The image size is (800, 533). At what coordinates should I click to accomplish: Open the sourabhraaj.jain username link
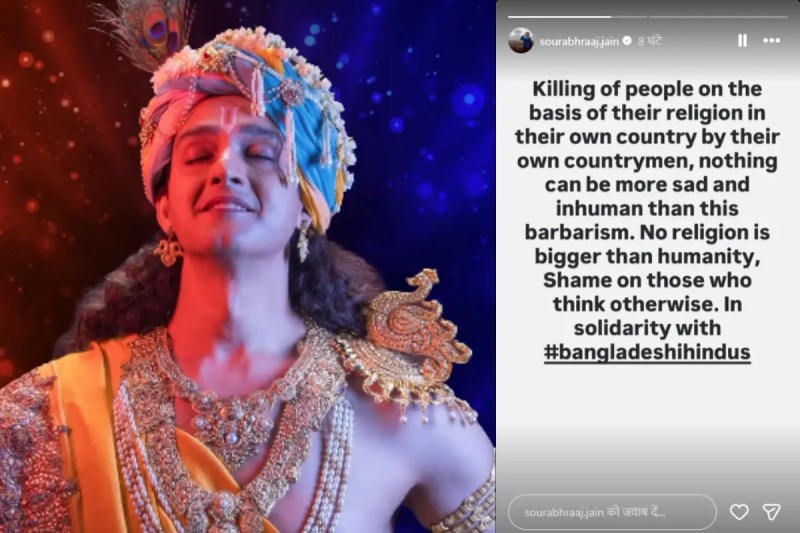coord(579,41)
